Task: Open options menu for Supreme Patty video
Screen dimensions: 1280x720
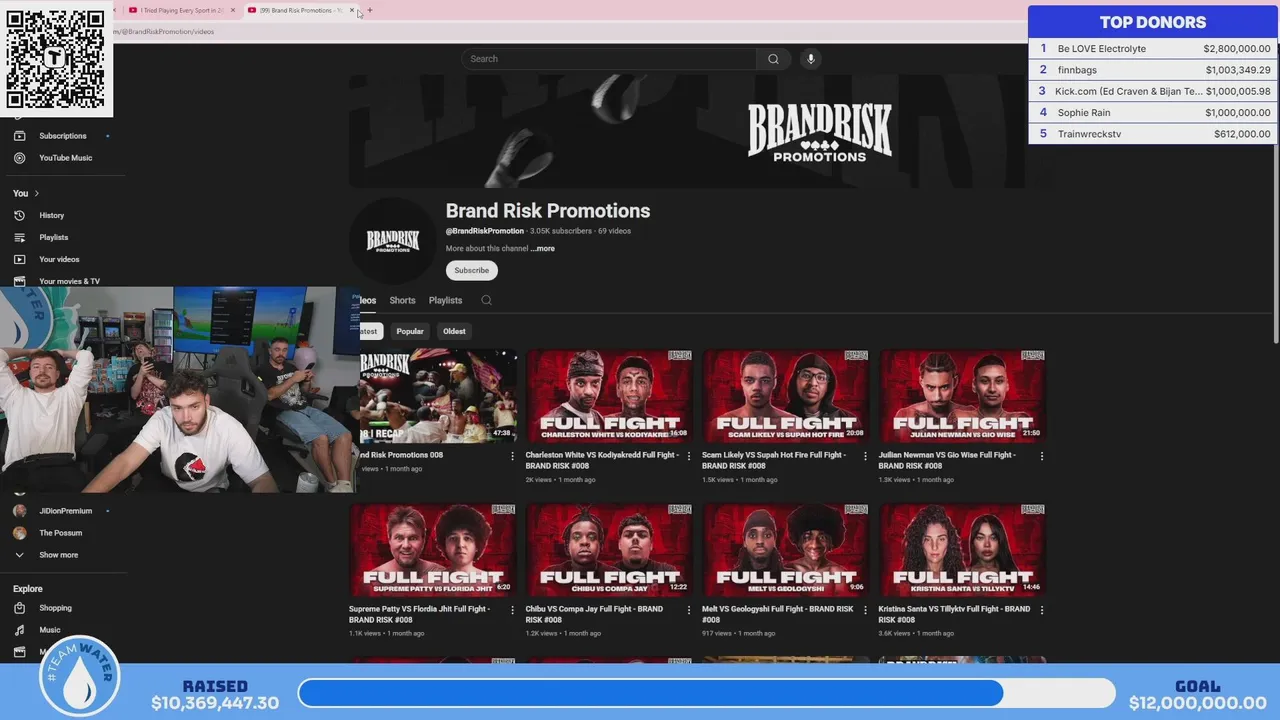Action: tap(512, 610)
